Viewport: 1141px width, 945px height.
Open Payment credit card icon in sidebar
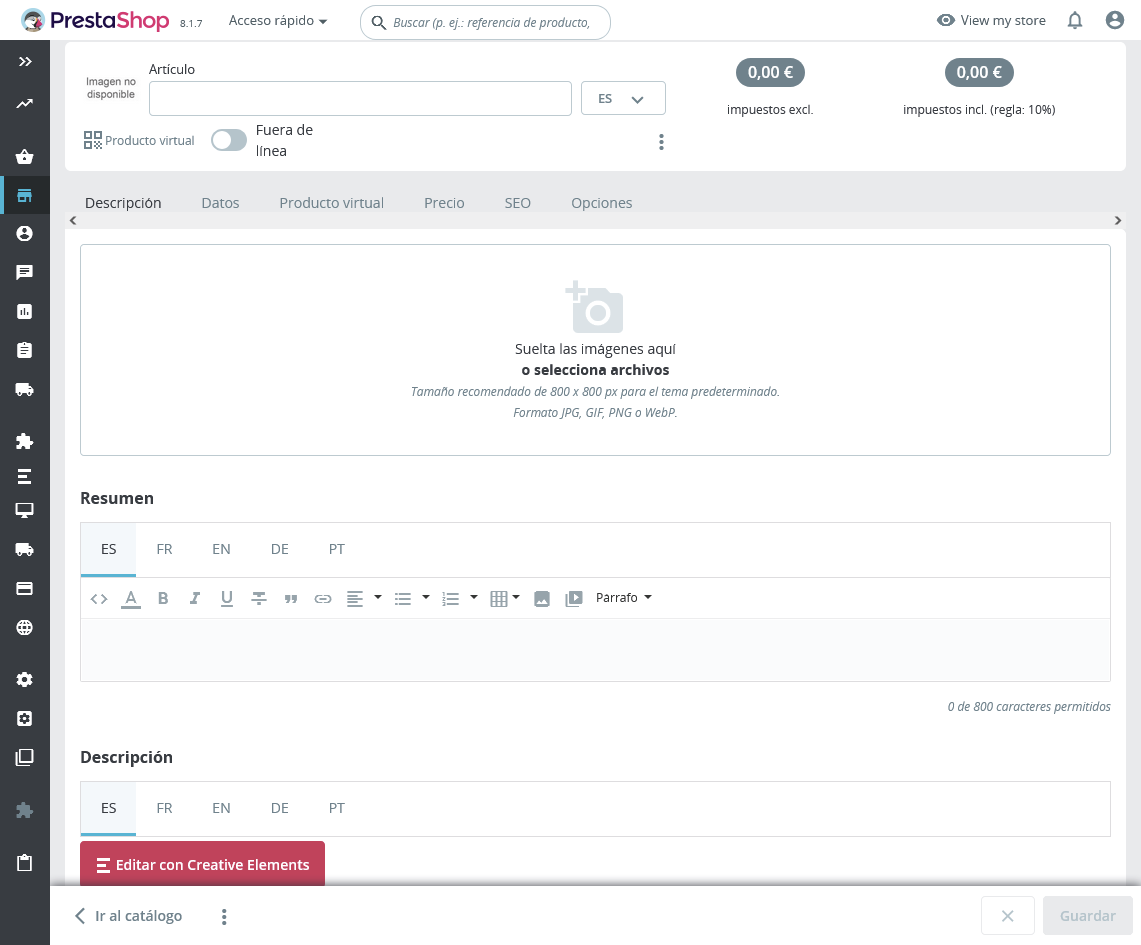tap(25, 589)
